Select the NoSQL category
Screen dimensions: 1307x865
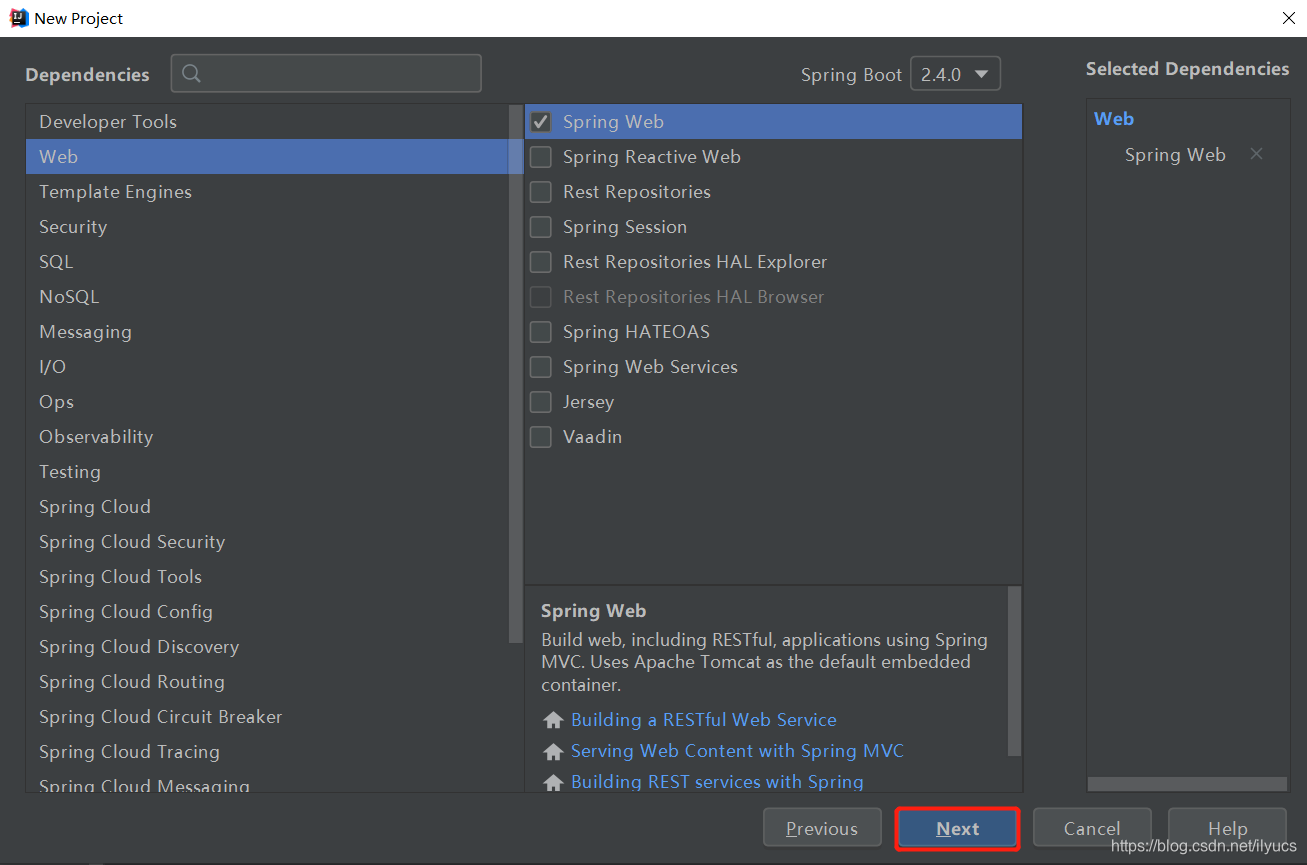(x=268, y=297)
